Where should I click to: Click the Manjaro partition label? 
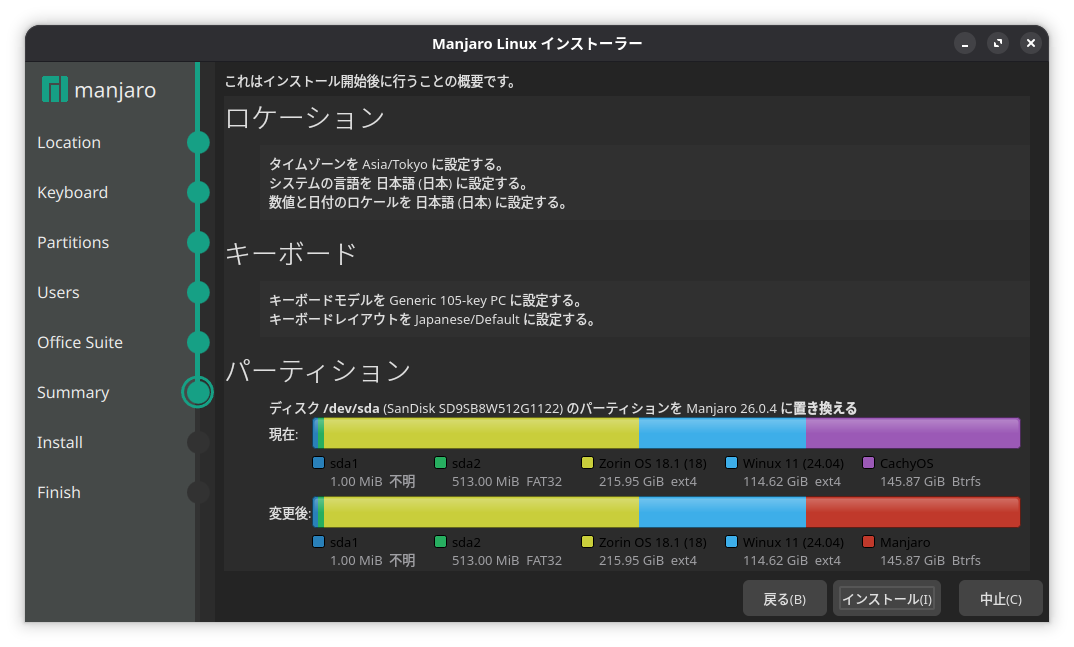(x=905, y=542)
